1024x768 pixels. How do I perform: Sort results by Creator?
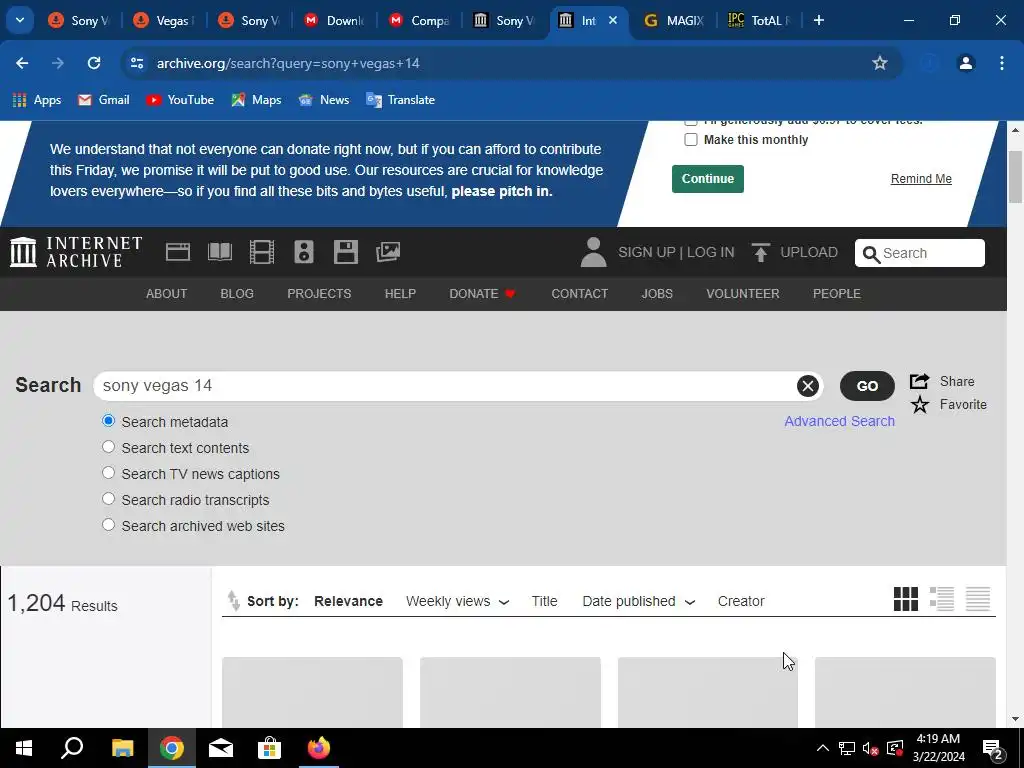pyautogui.click(x=741, y=601)
